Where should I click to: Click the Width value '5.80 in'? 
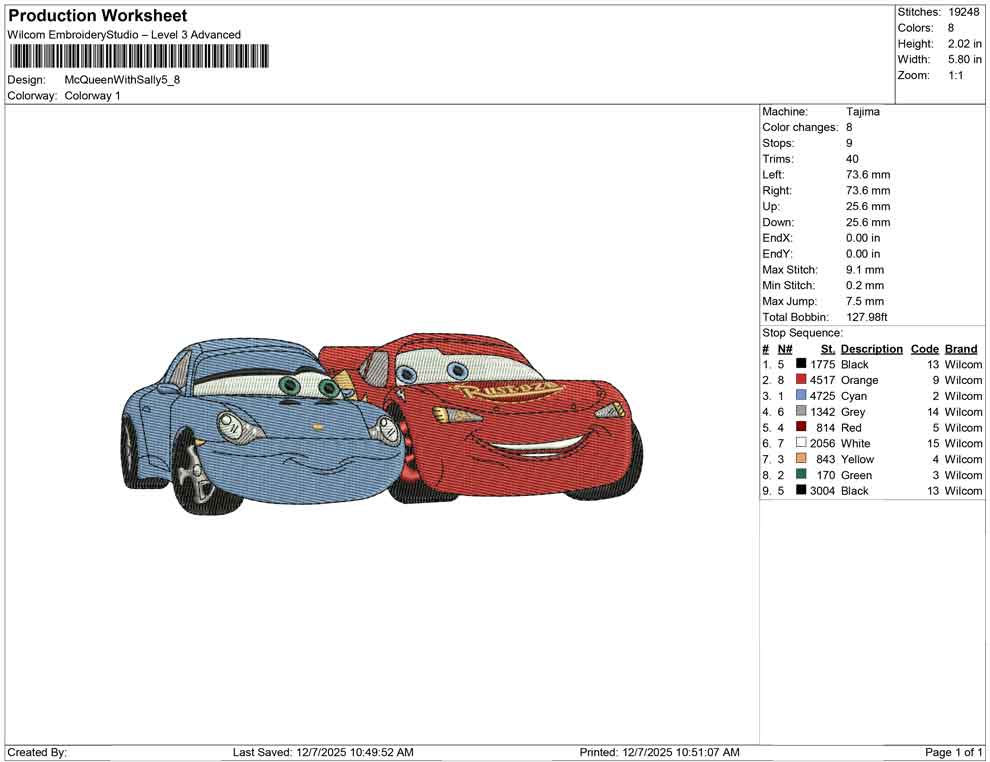964,59
